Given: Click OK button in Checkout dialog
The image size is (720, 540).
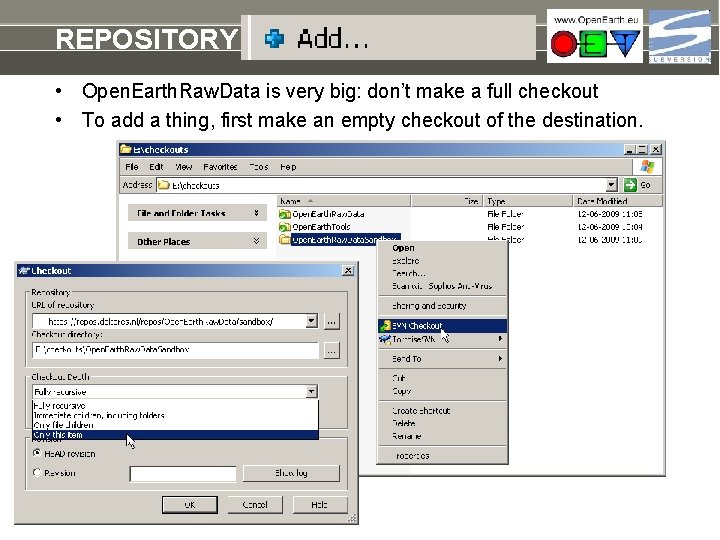Looking at the screenshot, I should [190, 505].
